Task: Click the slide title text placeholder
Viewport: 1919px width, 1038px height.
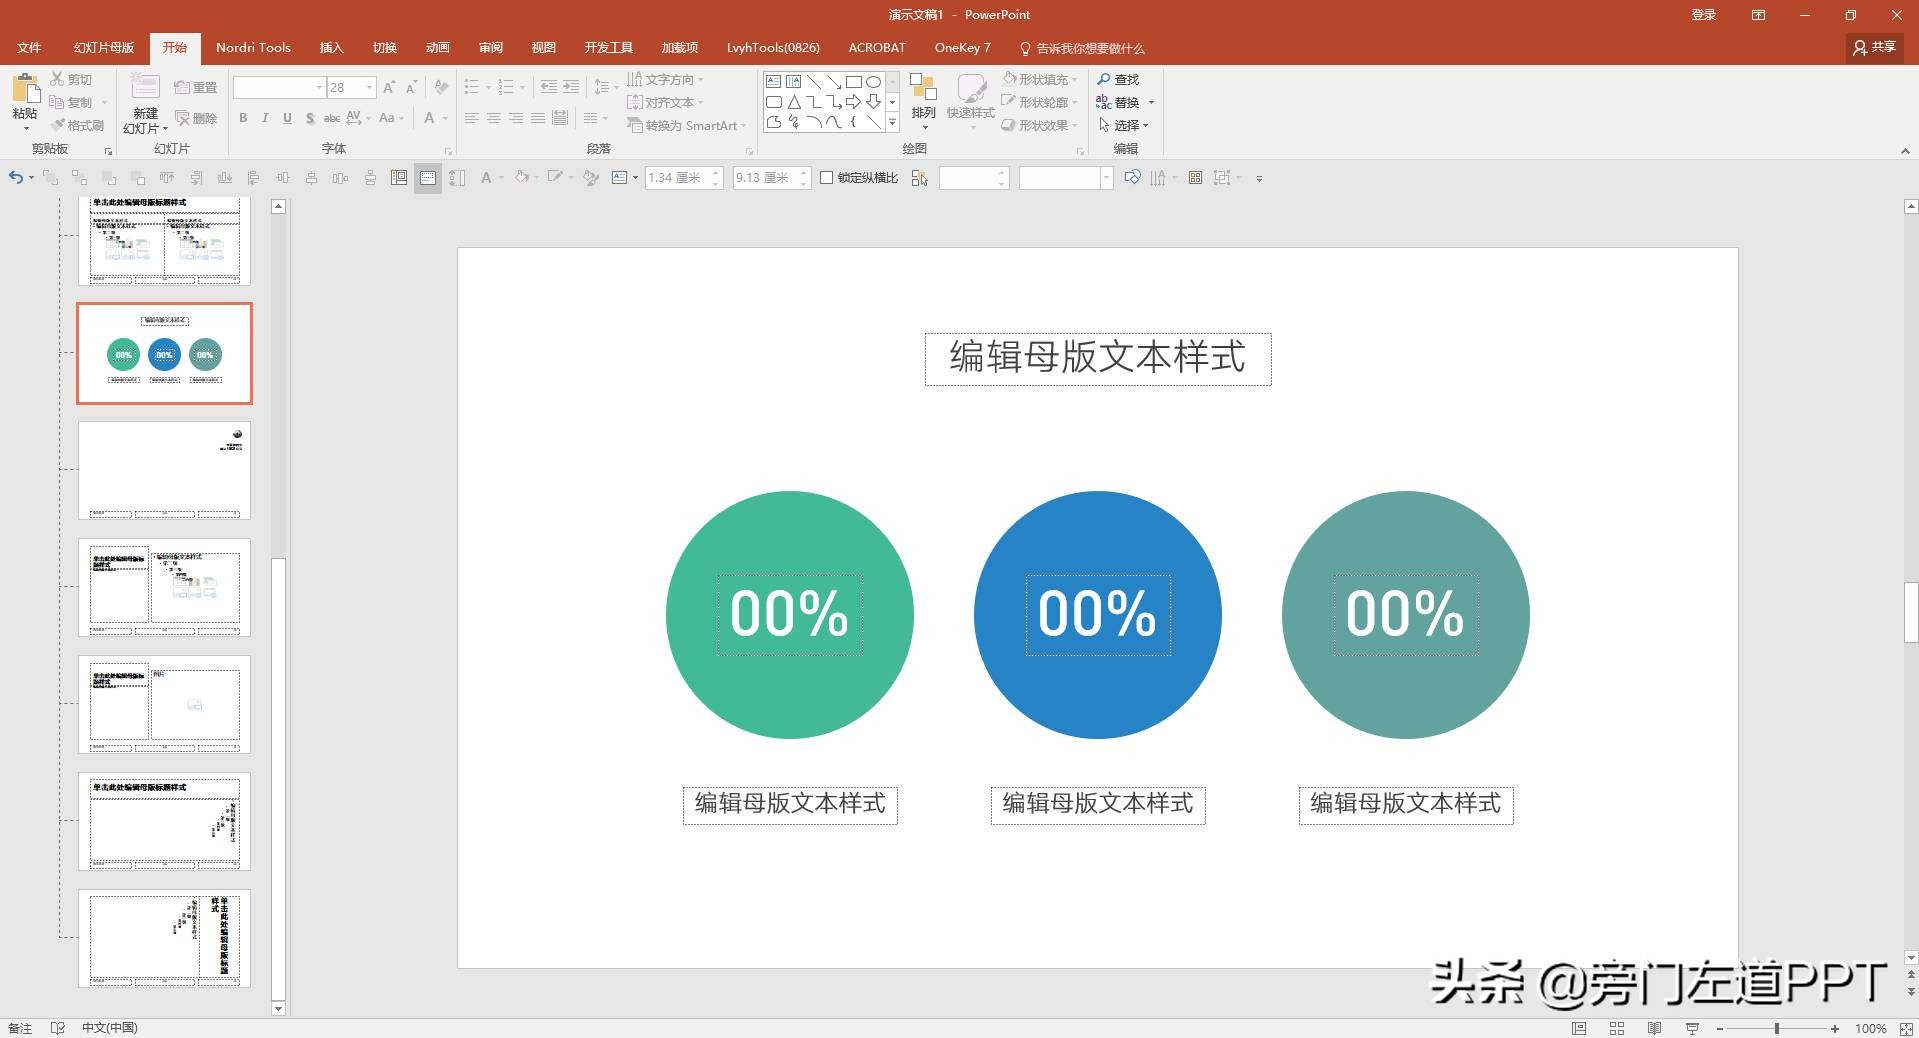Action: coord(1098,359)
